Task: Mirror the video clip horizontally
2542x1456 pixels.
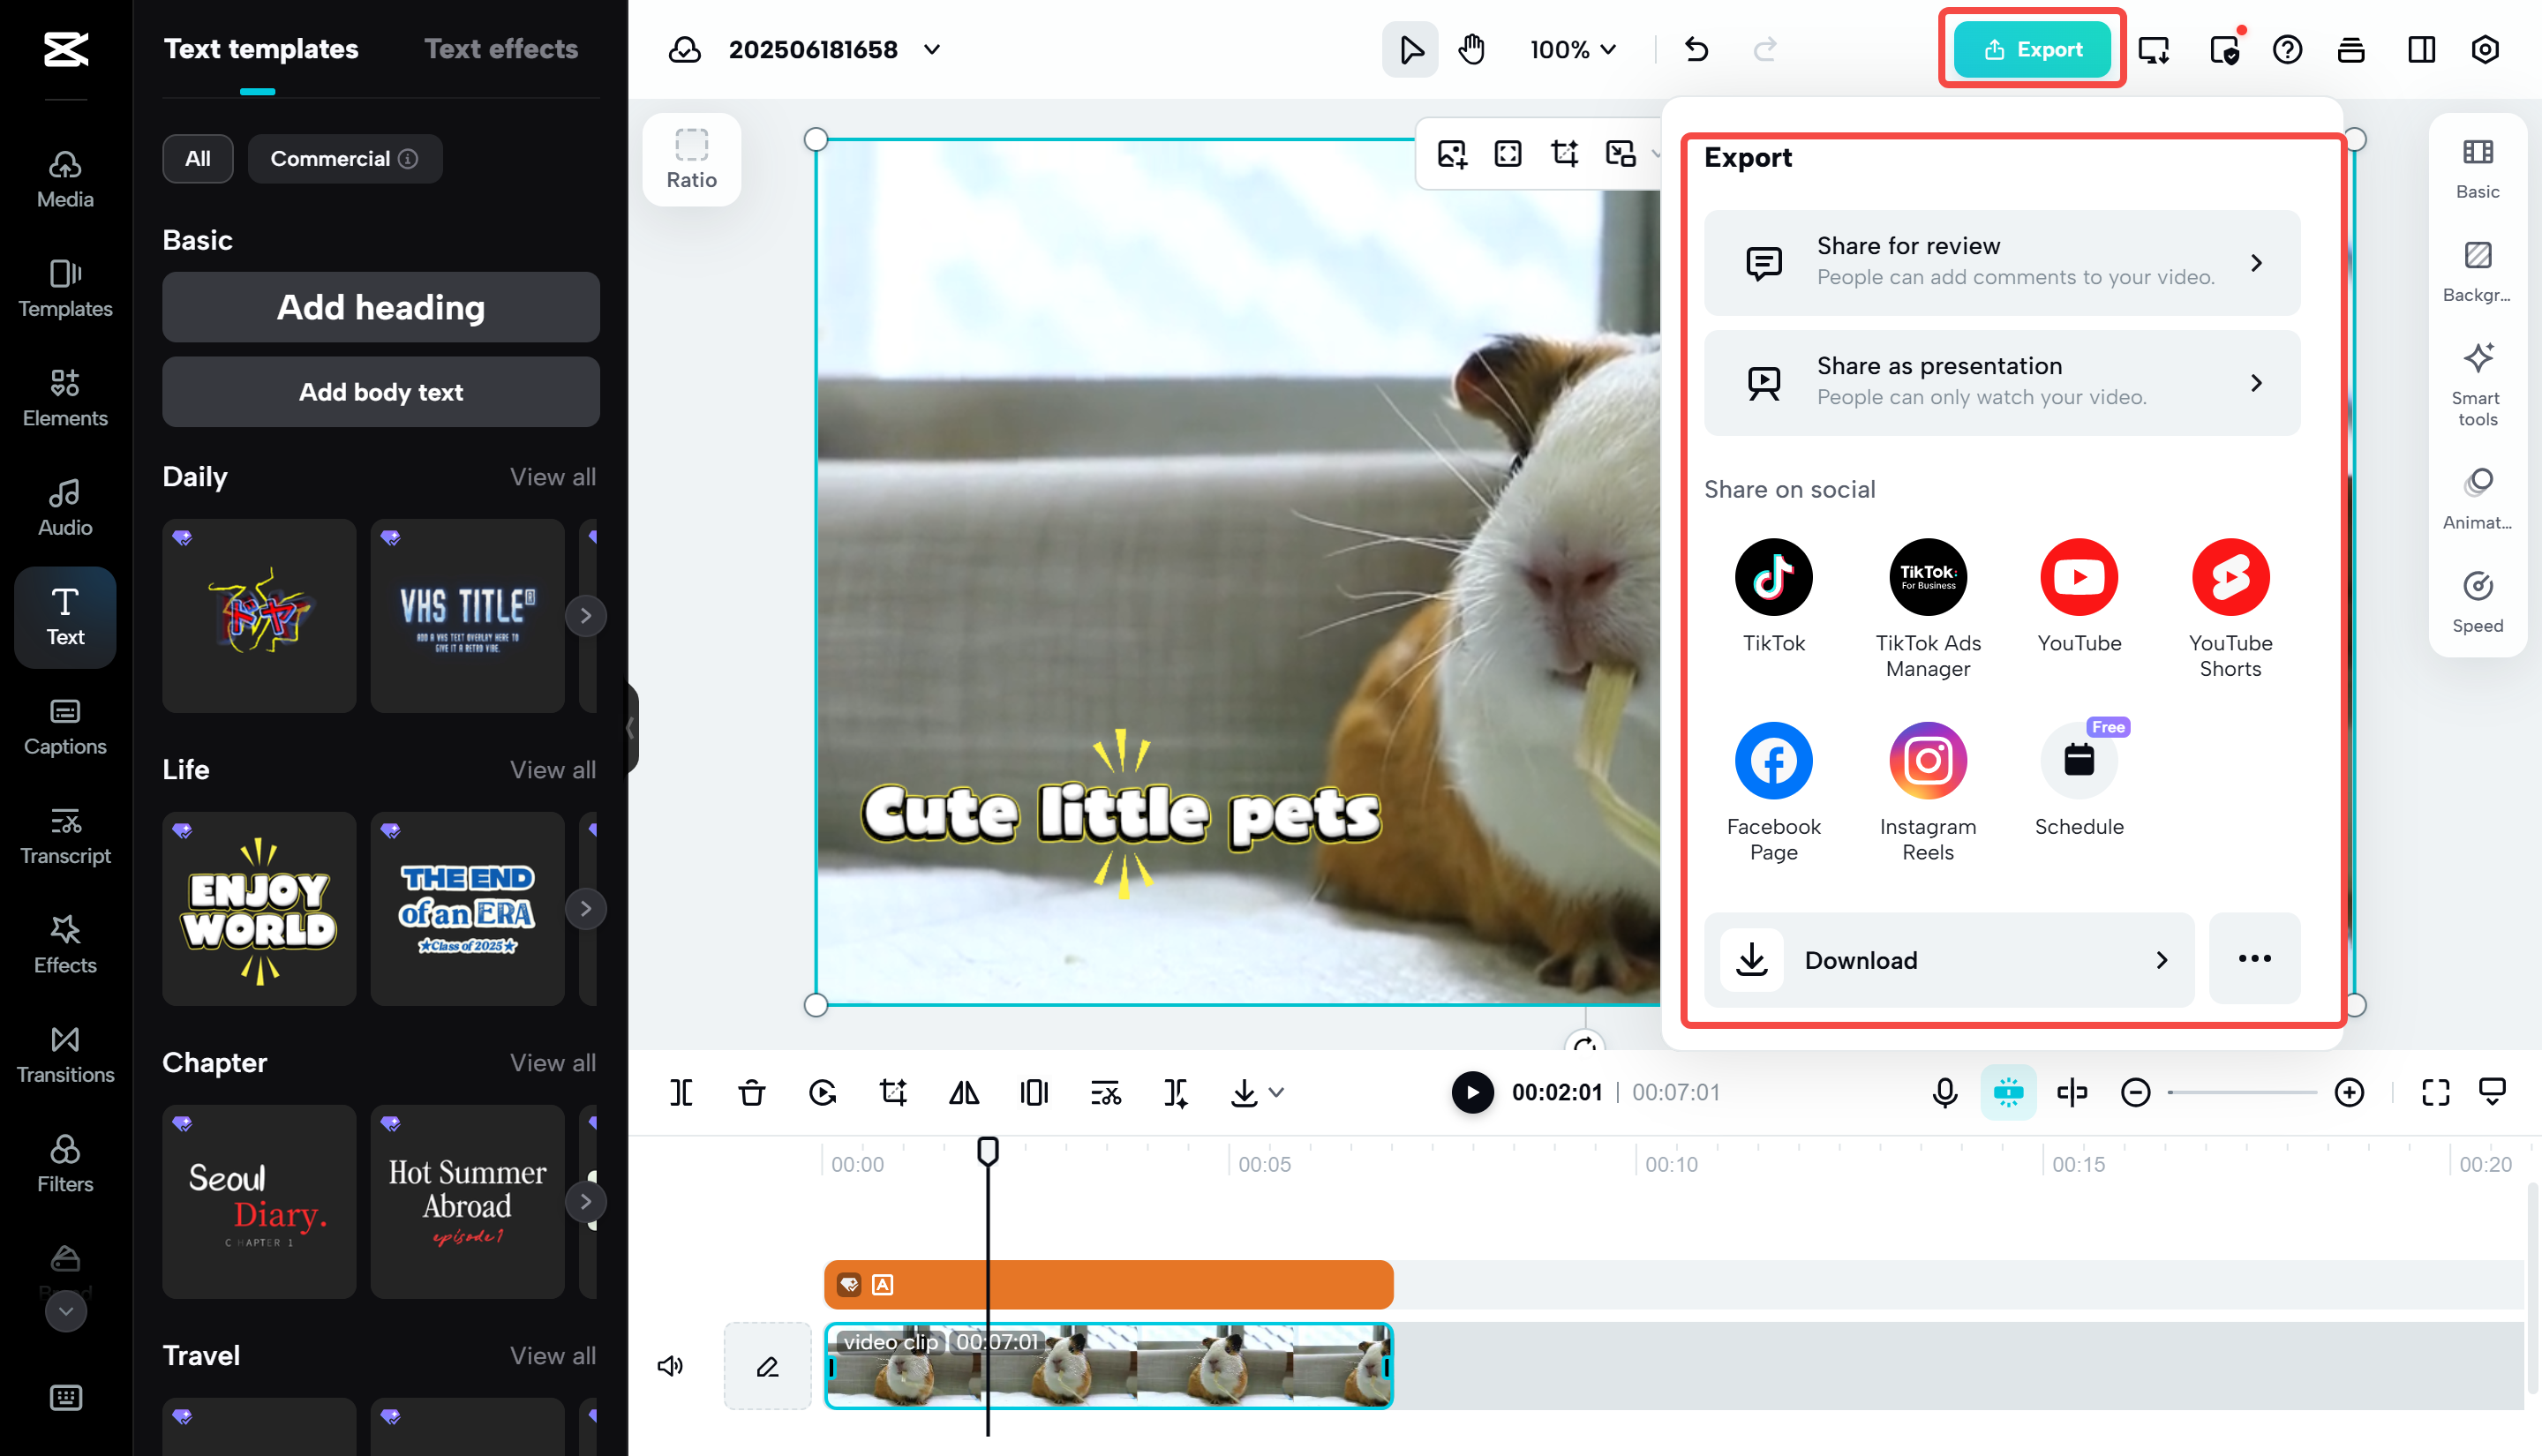Action: (x=963, y=1092)
